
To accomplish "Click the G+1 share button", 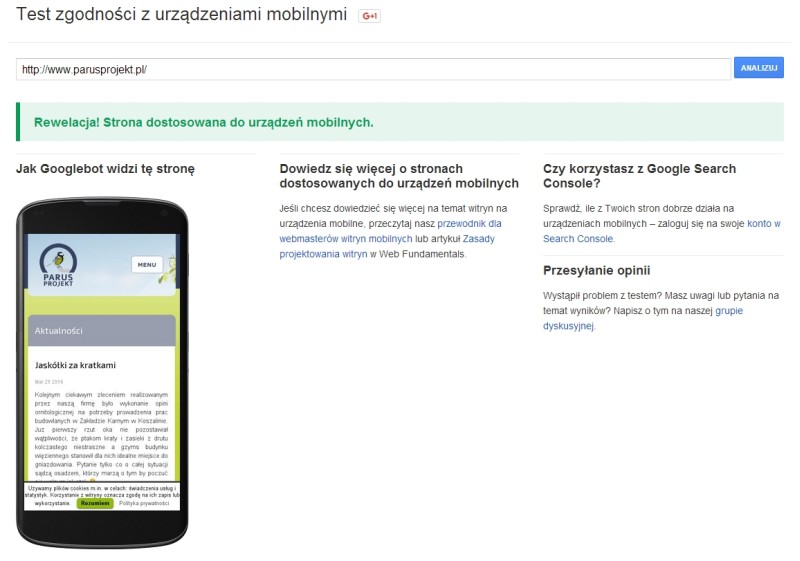I will (369, 16).
